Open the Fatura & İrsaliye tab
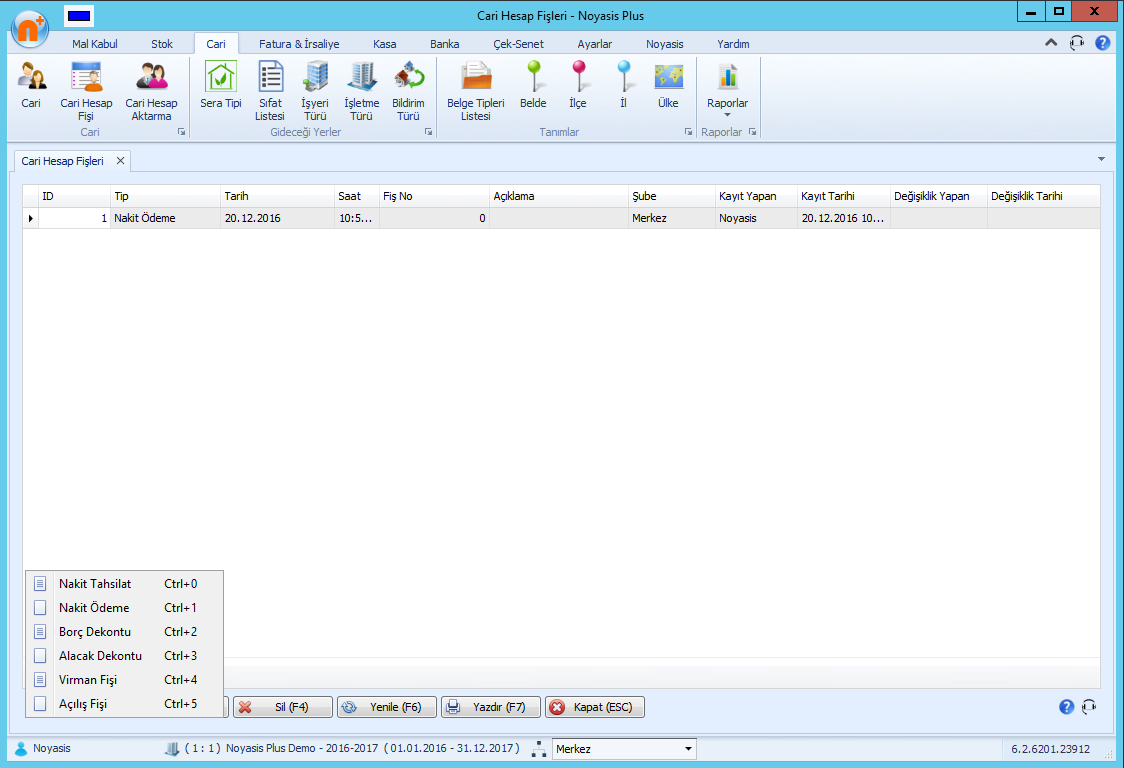Screen dimensions: 1124x768 click(299, 44)
